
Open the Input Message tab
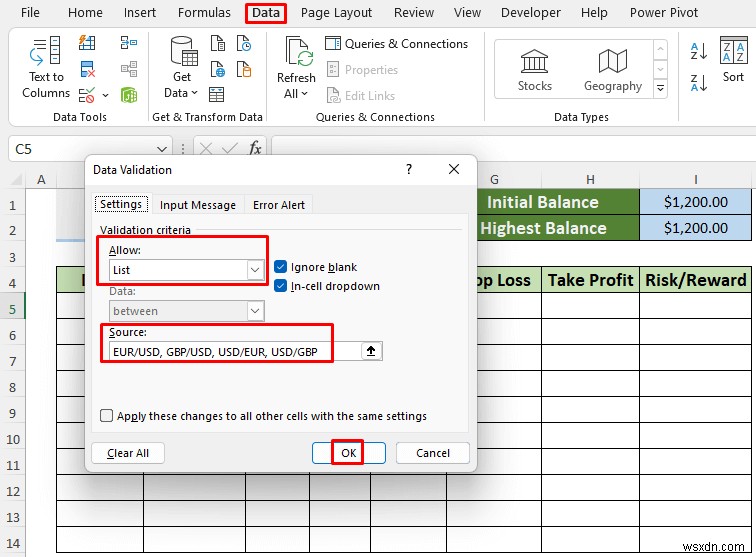pyautogui.click(x=198, y=205)
